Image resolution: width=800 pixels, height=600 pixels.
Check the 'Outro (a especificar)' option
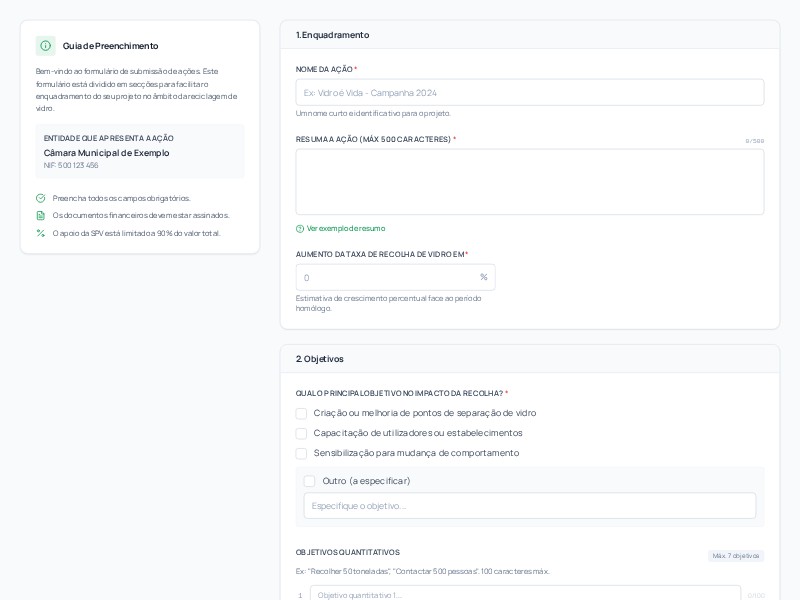click(310, 481)
